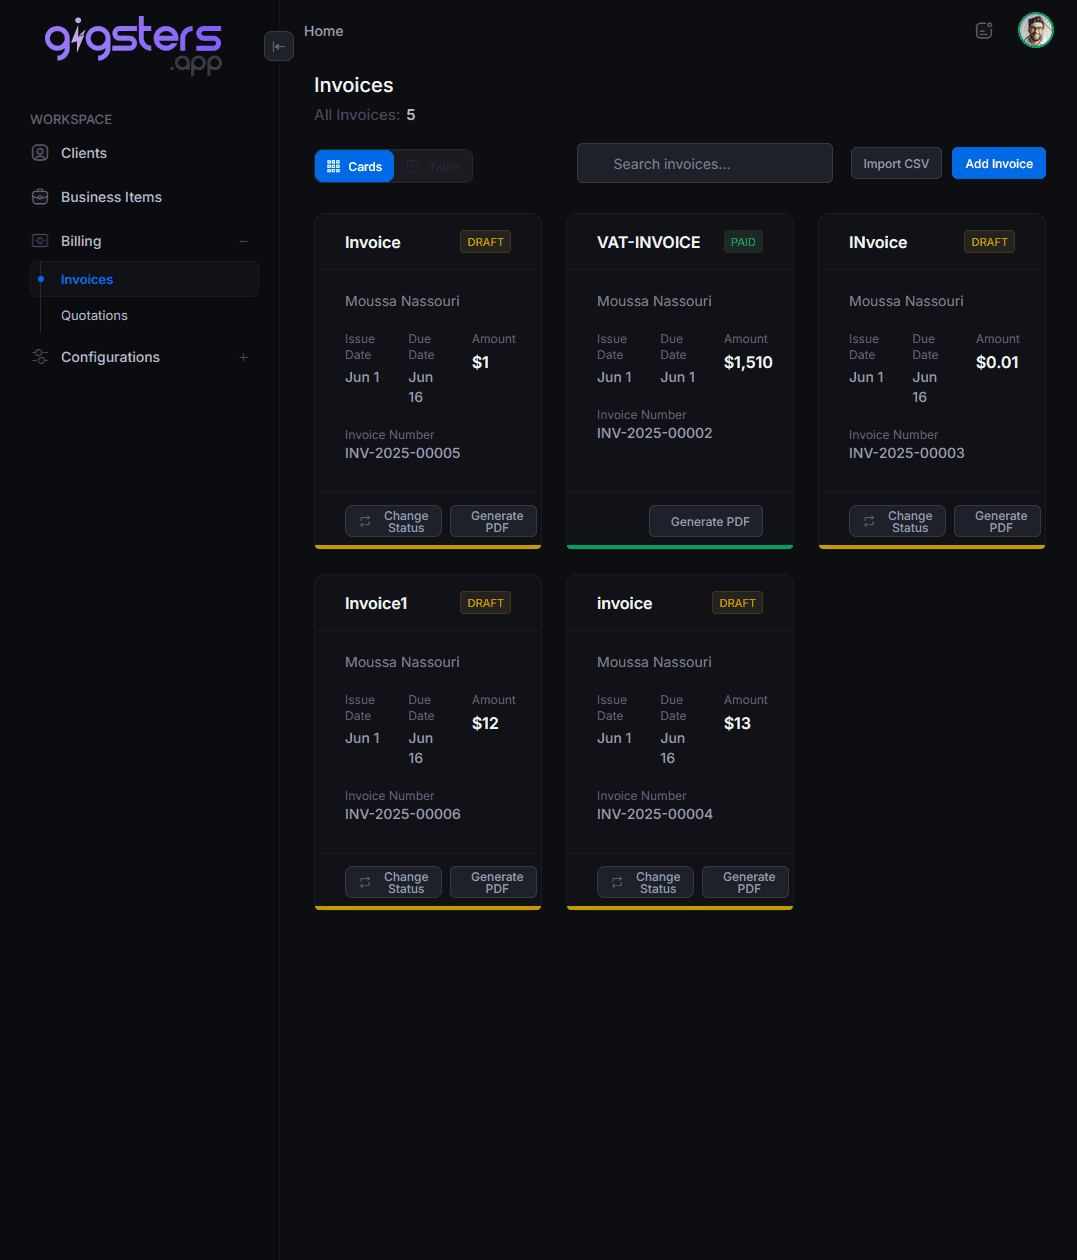Click the table icon on Table tab
The width and height of the screenshot is (1077, 1260).
click(x=413, y=166)
